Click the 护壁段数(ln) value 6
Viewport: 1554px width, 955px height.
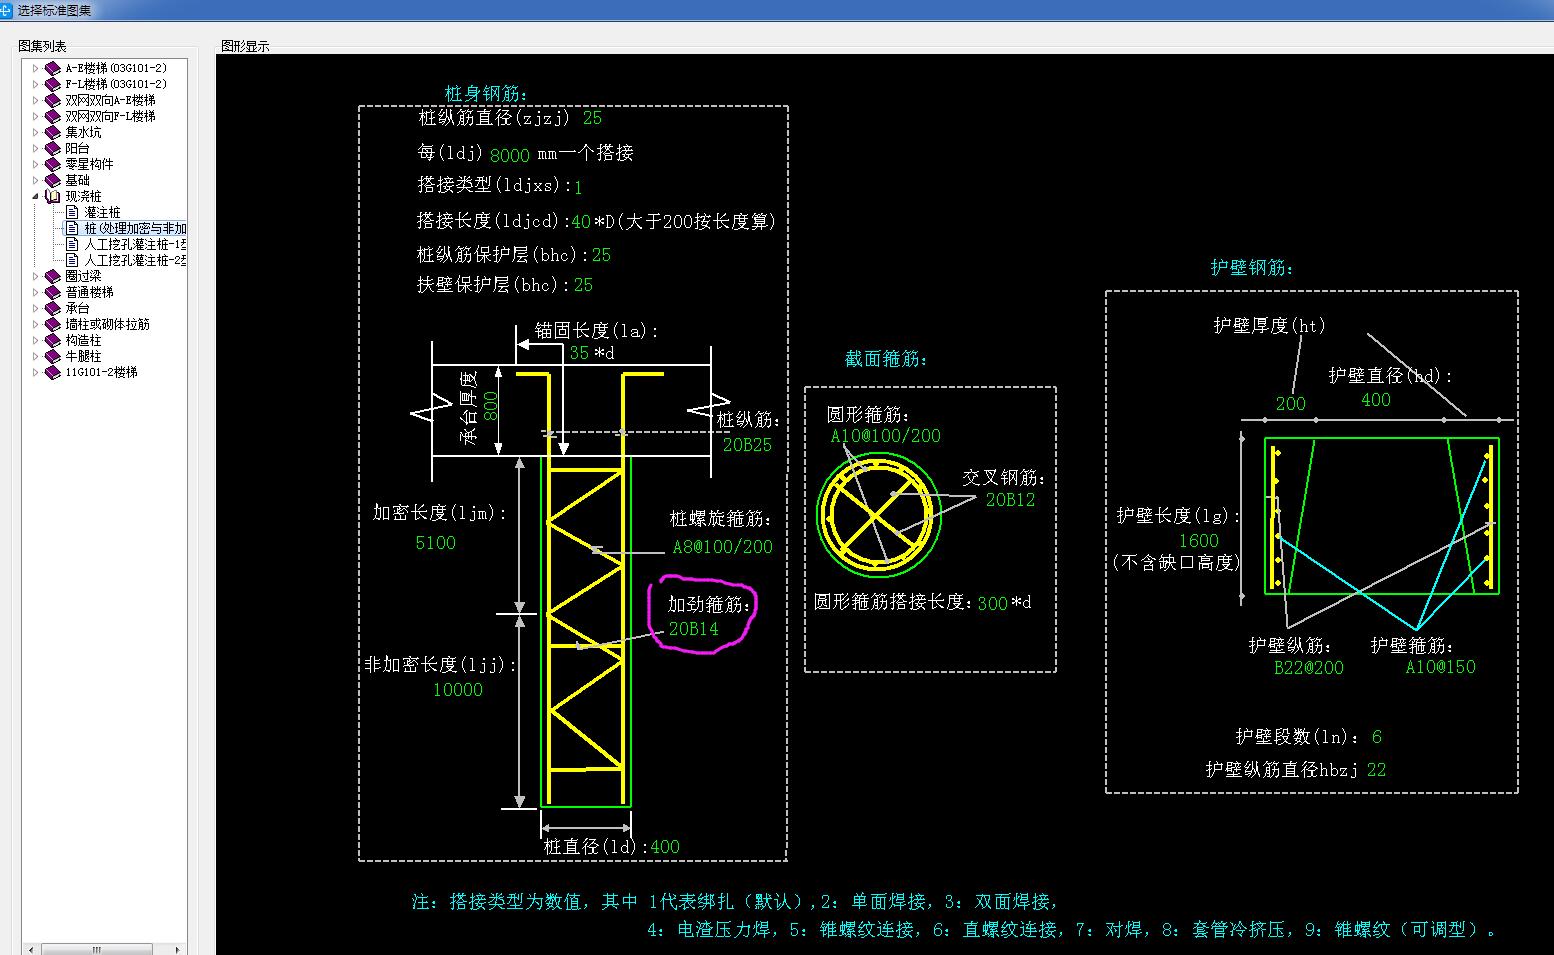click(1376, 737)
